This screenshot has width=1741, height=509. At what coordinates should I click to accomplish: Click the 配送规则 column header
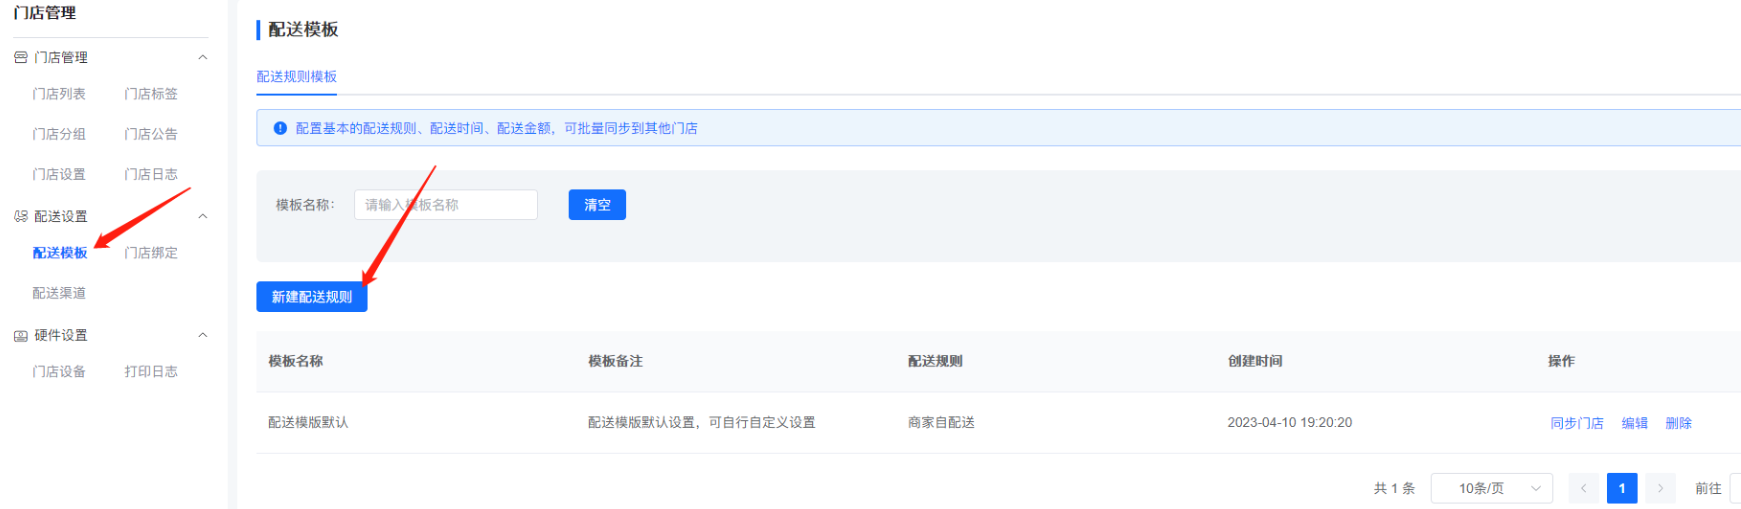click(x=936, y=361)
